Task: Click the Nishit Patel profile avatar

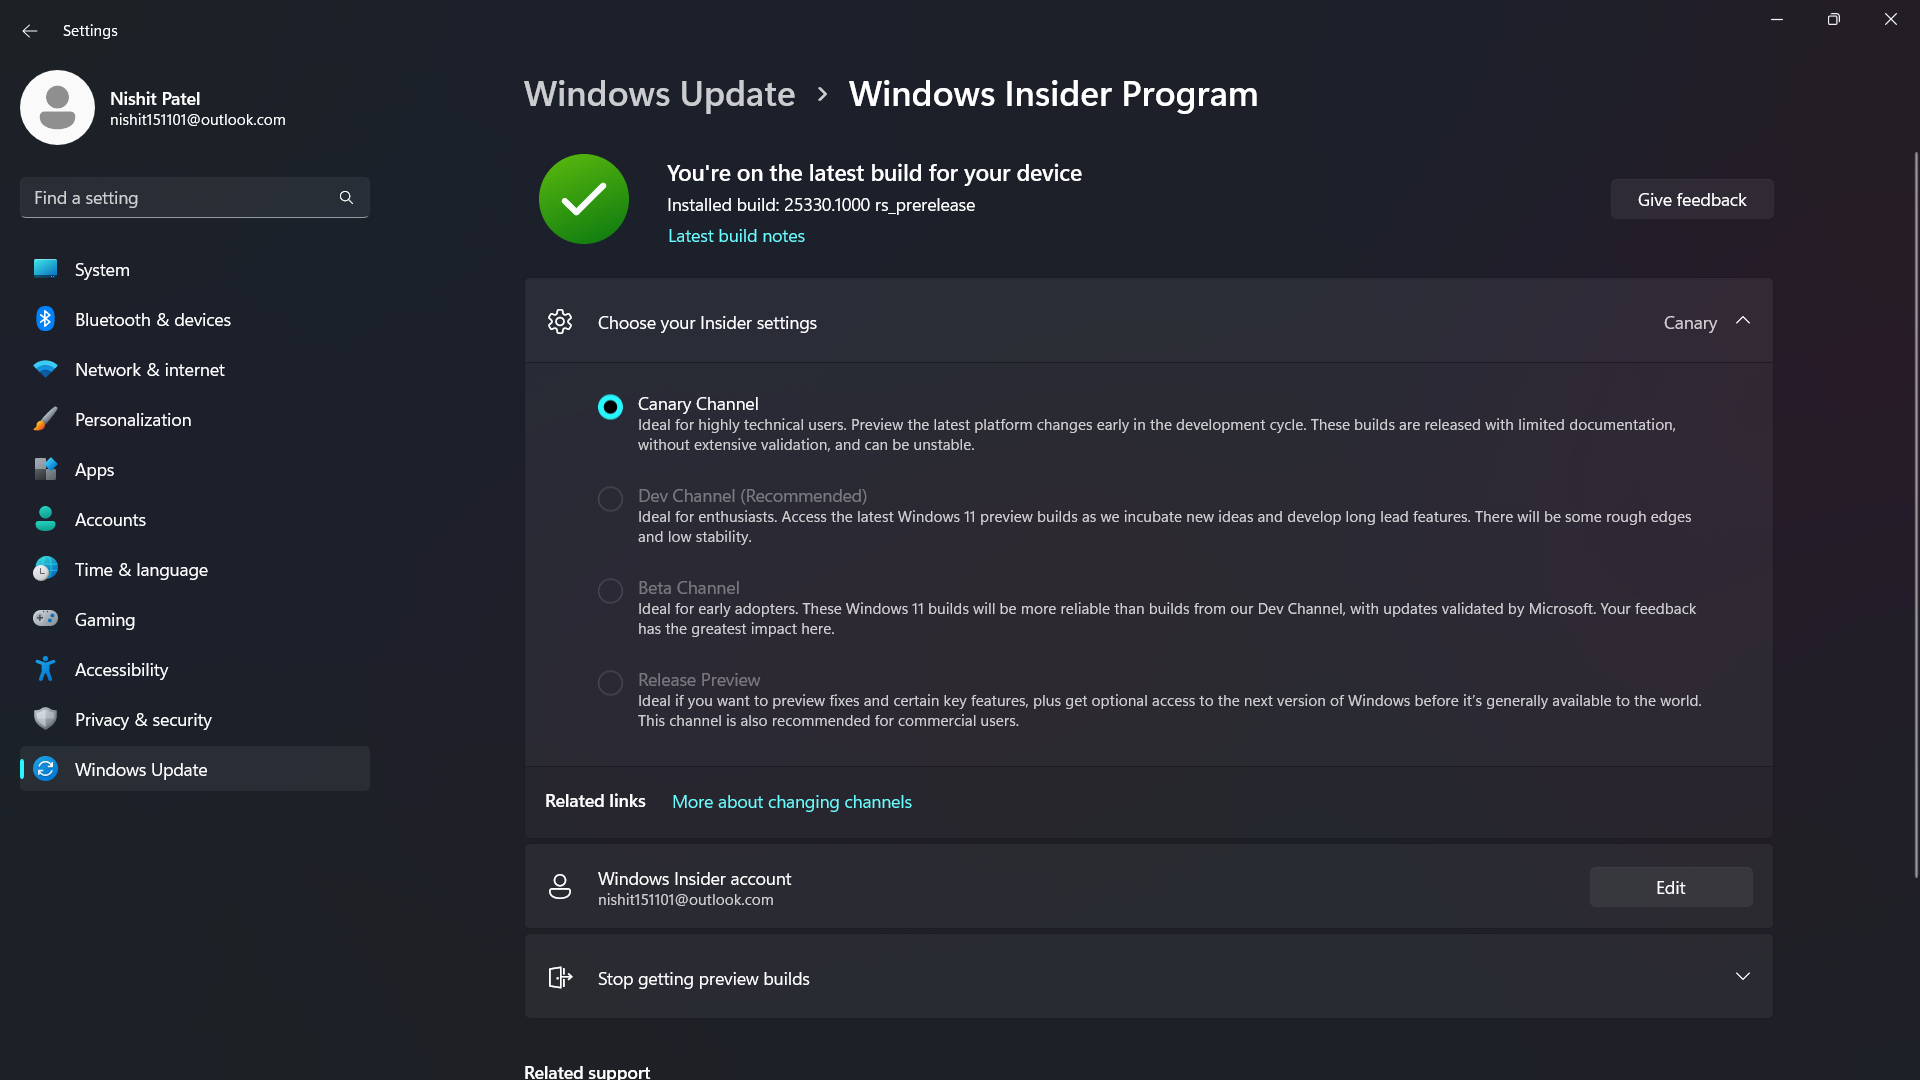Action: 57,107
